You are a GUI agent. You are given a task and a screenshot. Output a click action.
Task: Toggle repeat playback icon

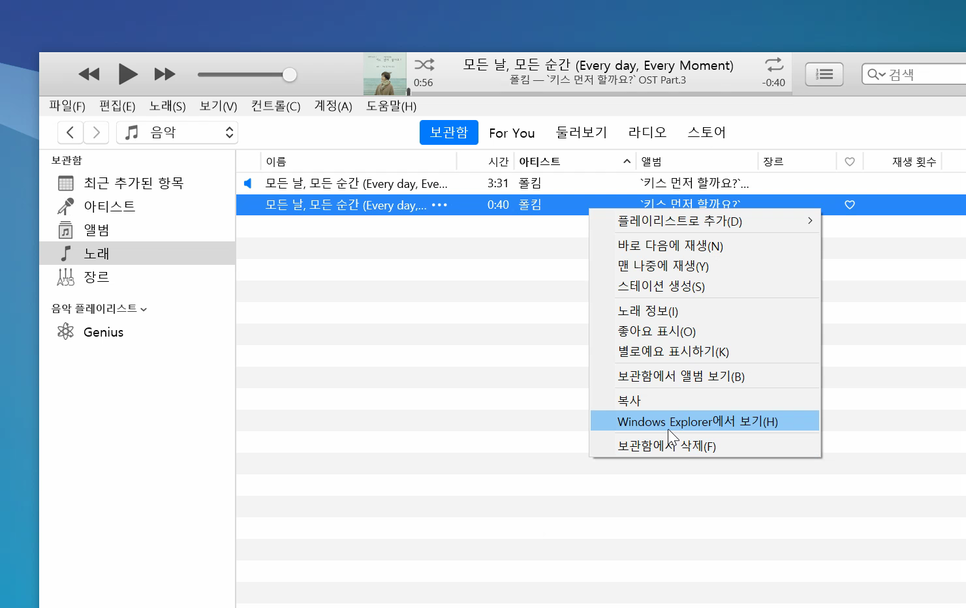pyautogui.click(x=774, y=65)
